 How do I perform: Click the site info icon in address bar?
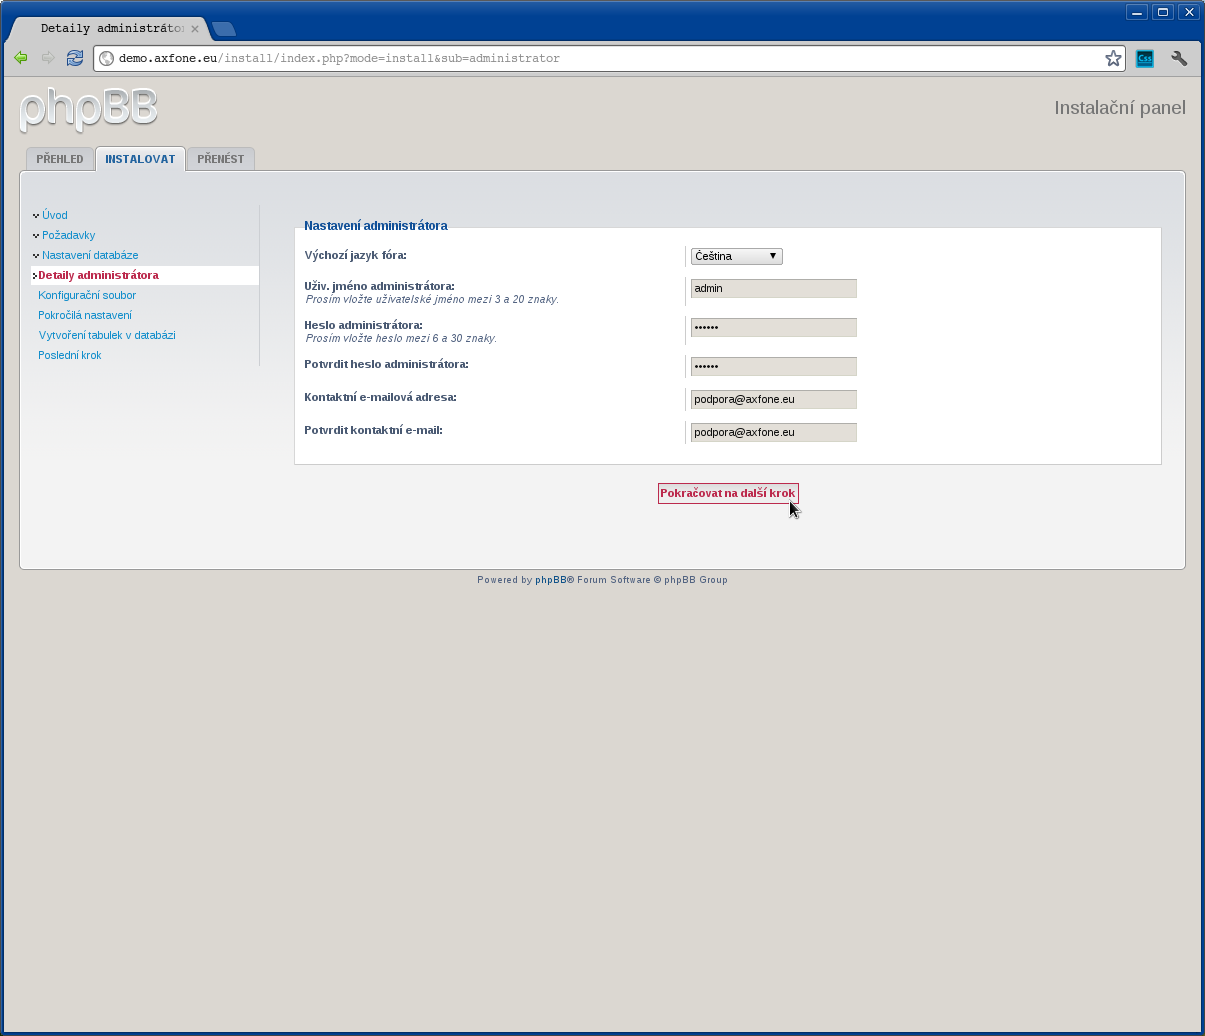coord(106,58)
